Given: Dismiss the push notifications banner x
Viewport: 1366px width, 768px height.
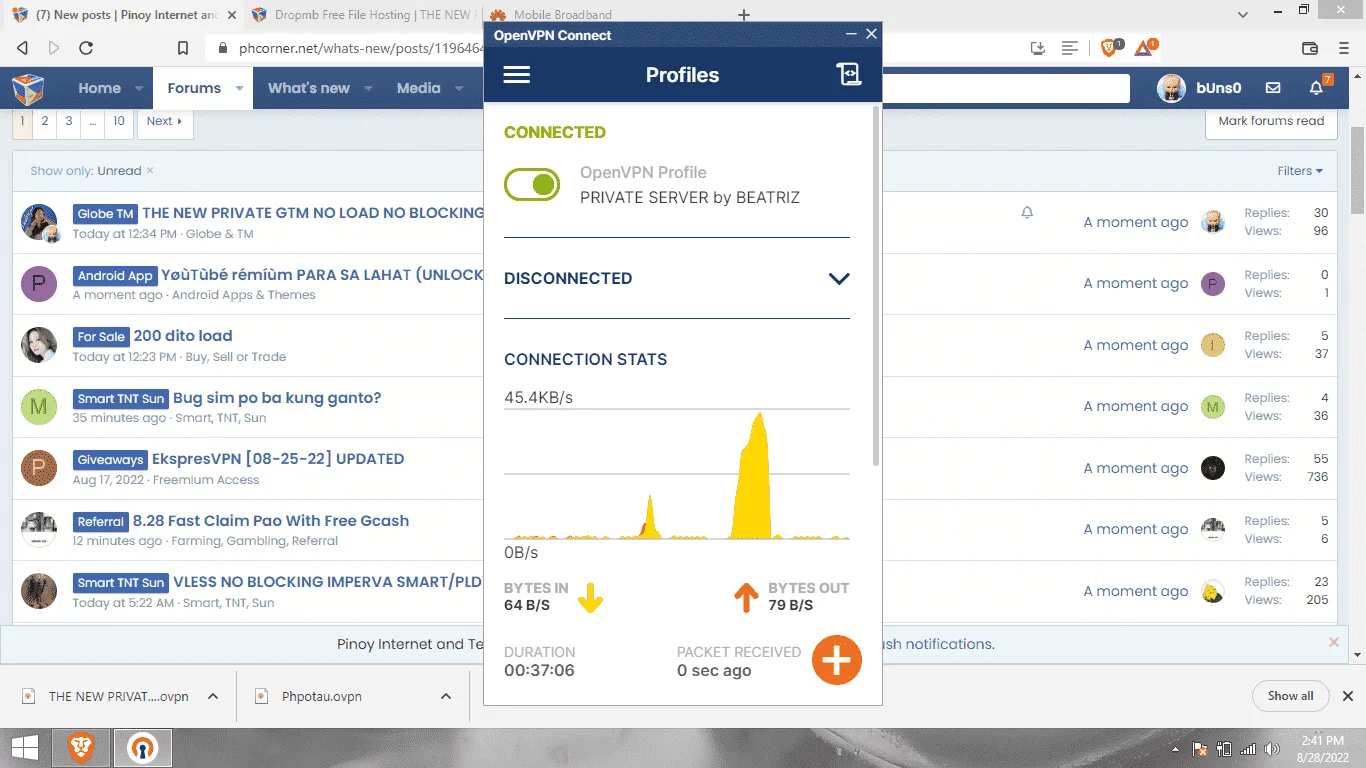Looking at the screenshot, I should tap(1334, 642).
